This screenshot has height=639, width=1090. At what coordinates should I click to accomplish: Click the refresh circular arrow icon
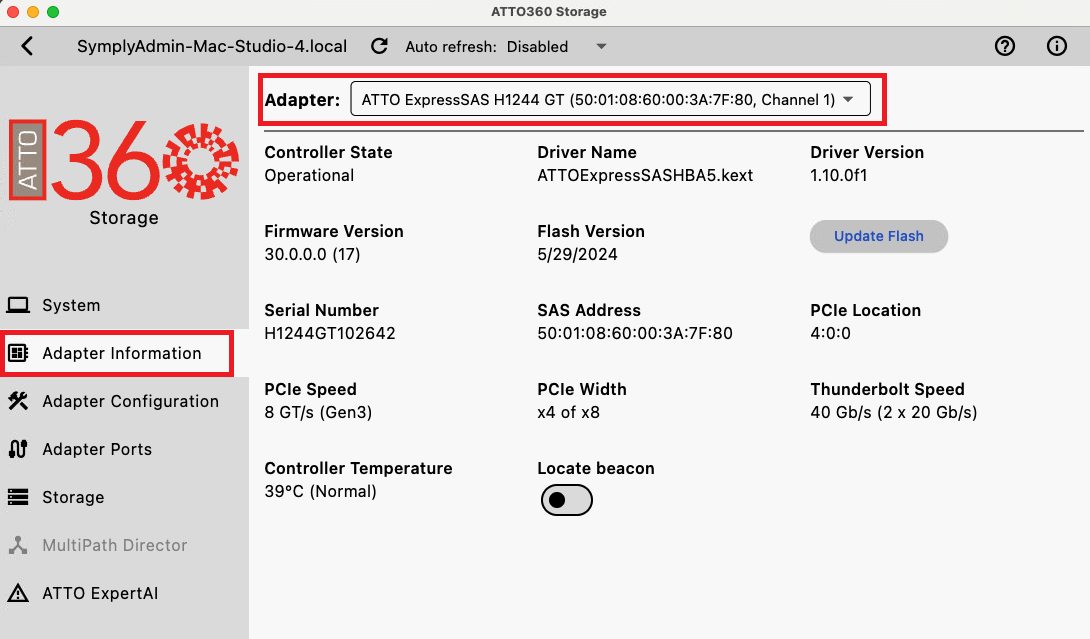point(379,47)
